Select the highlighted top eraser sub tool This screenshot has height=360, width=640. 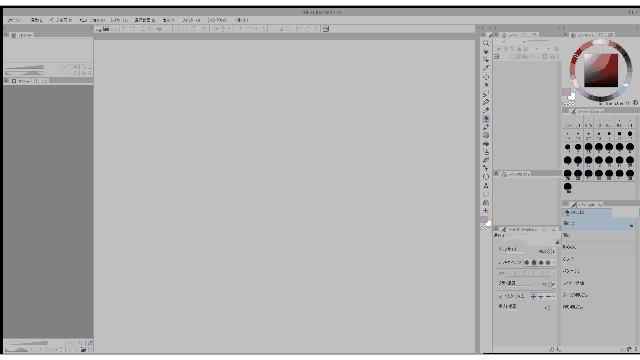599,224
